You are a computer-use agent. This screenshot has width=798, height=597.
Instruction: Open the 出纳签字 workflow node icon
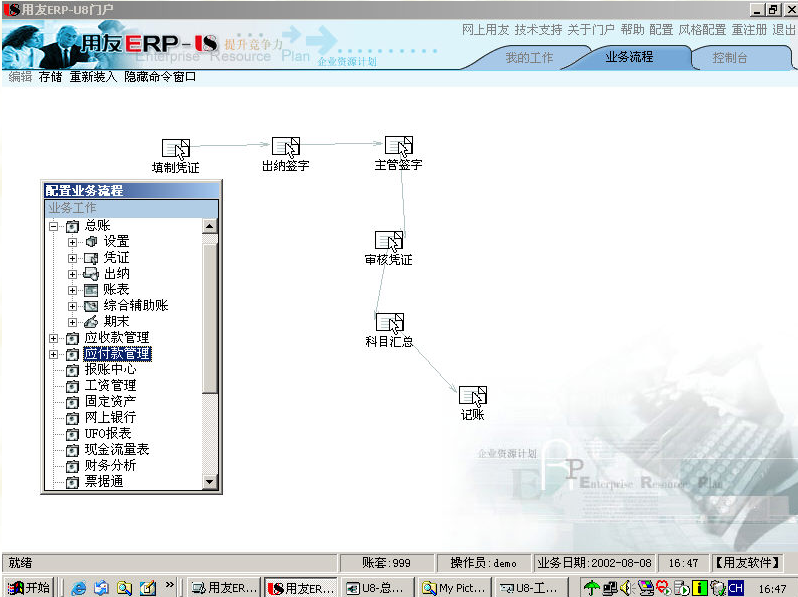286,147
